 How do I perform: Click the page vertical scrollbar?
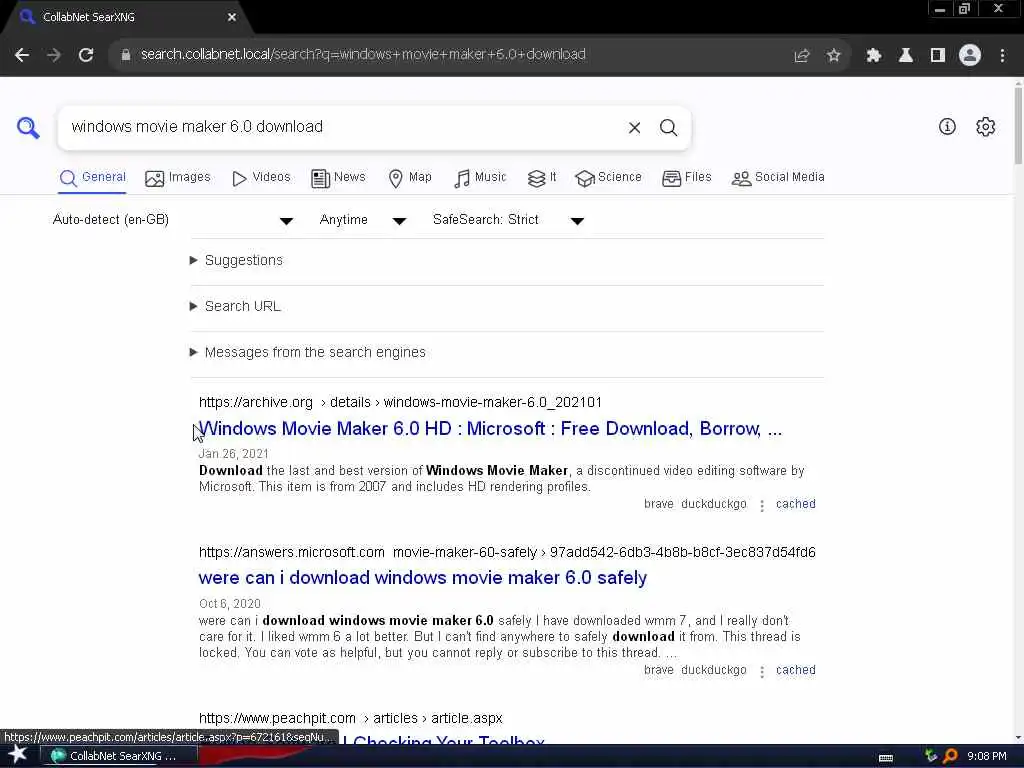[1017, 123]
